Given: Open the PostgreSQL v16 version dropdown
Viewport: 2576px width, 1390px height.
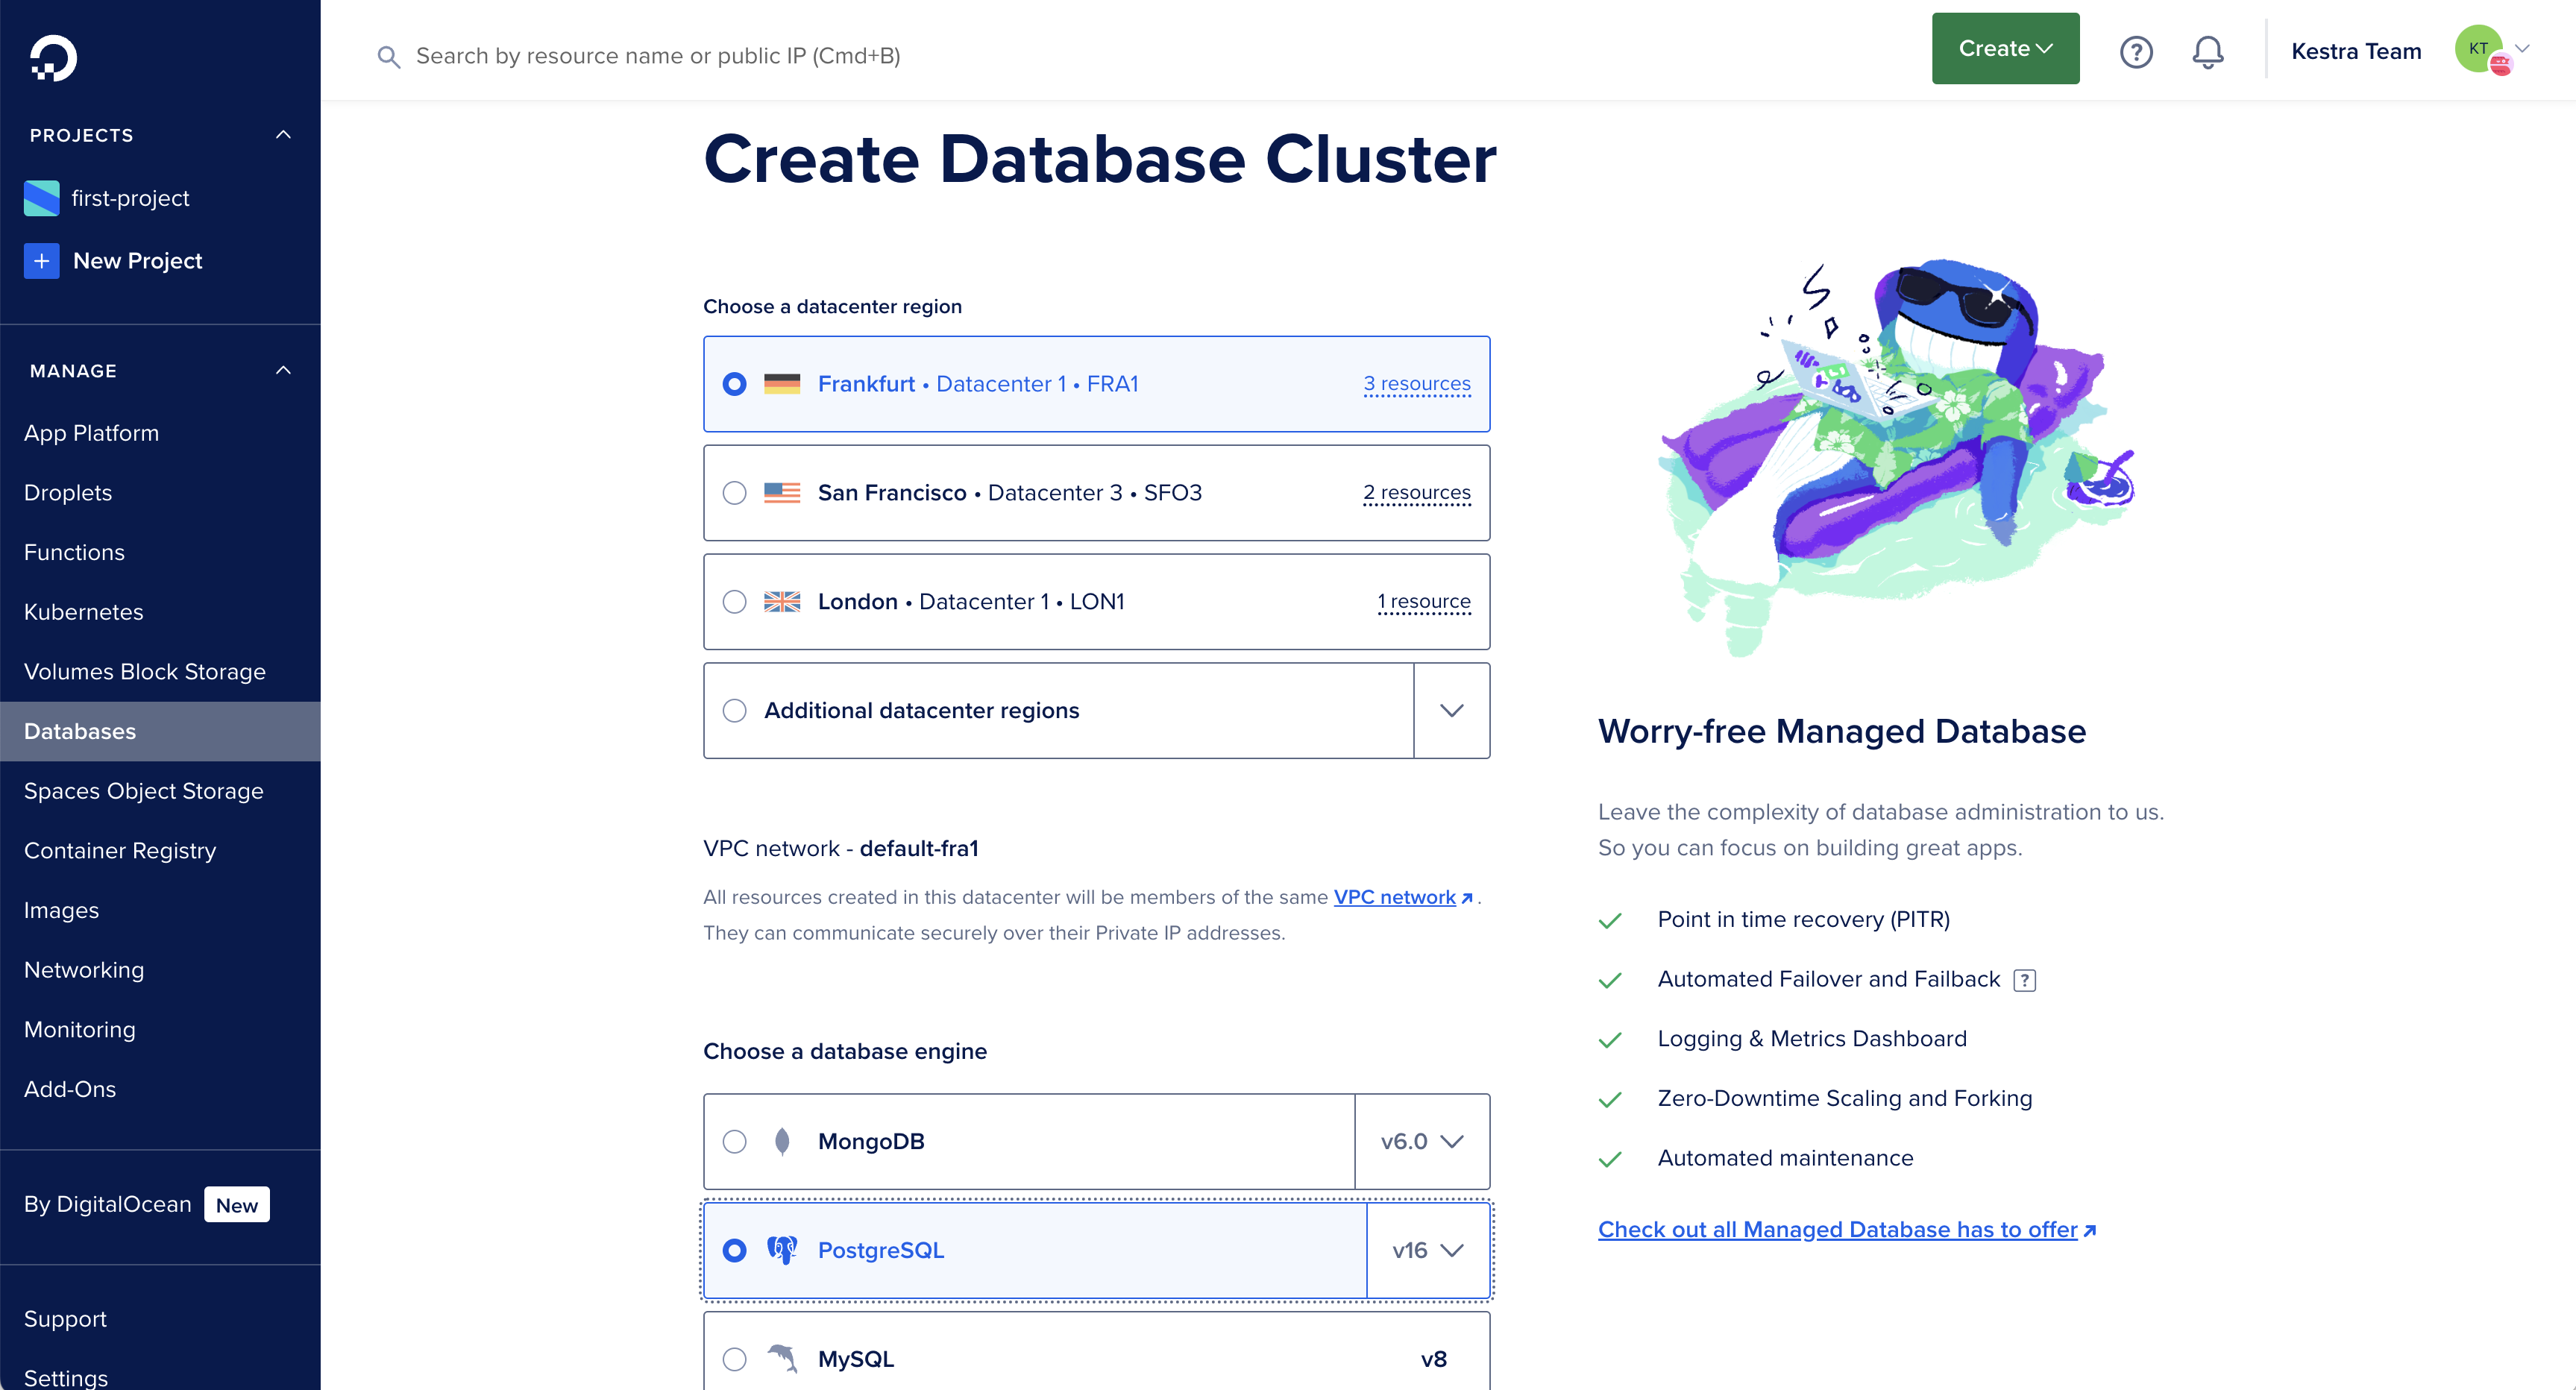Looking at the screenshot, I should (x=1428, y=1250).
